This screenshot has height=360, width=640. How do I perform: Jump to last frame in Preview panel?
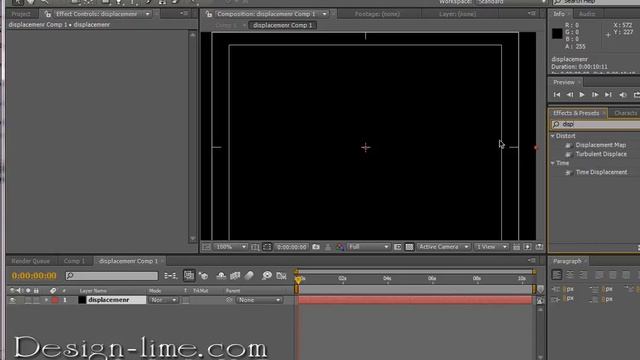(608, 95)
